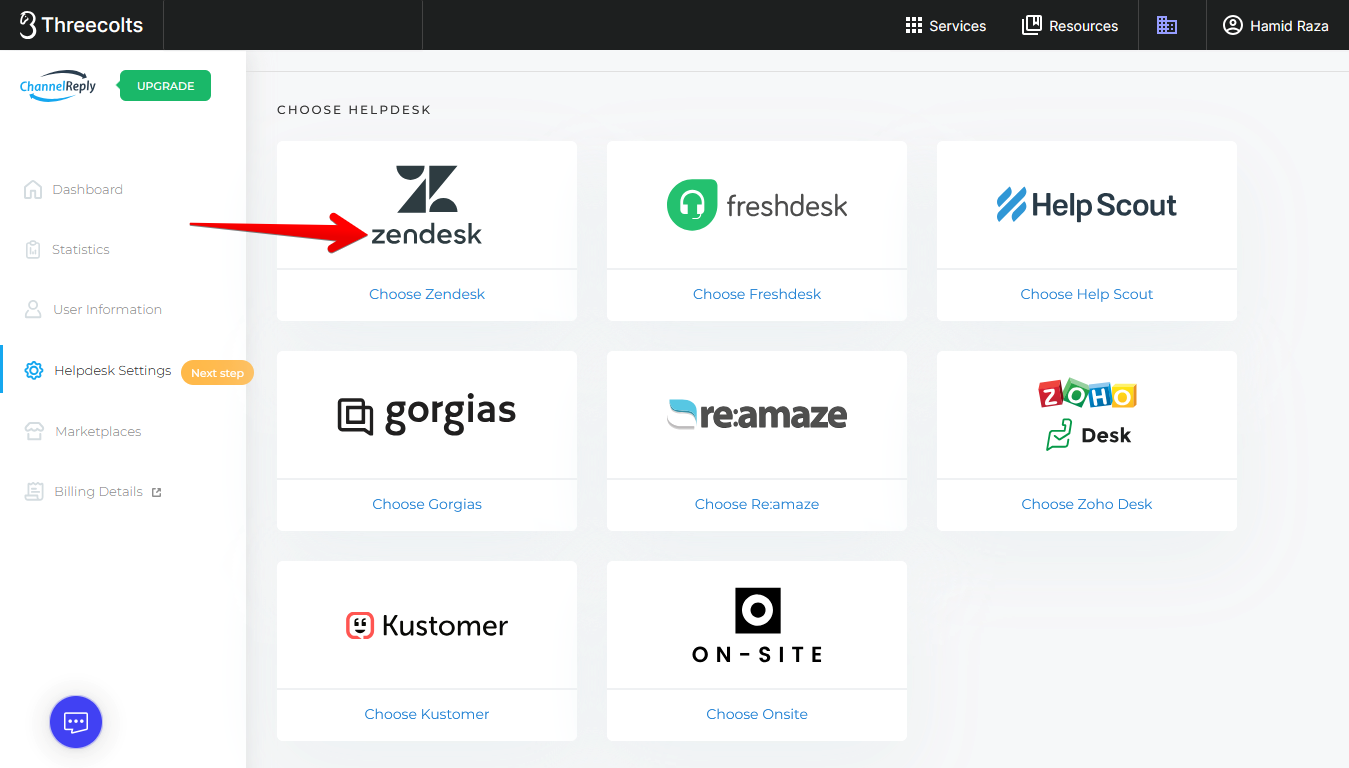The image size is (1349, 768).
Task: Click Choose Freshdesk link
Action: point(757,294)
